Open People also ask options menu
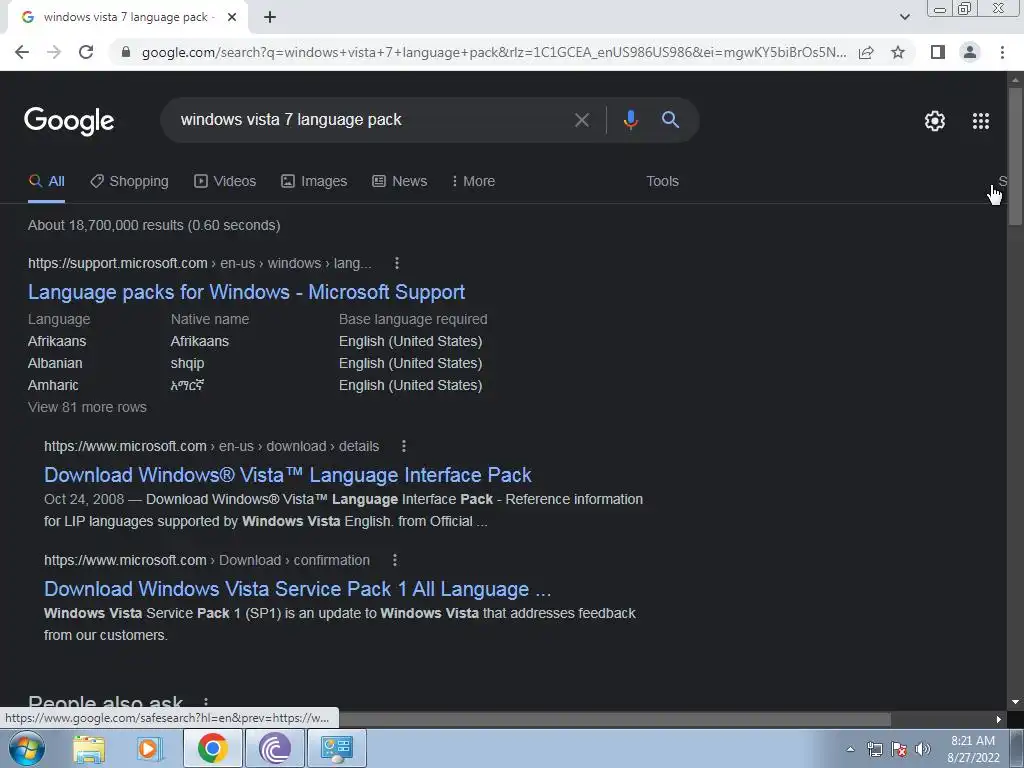 click(206, 703)
